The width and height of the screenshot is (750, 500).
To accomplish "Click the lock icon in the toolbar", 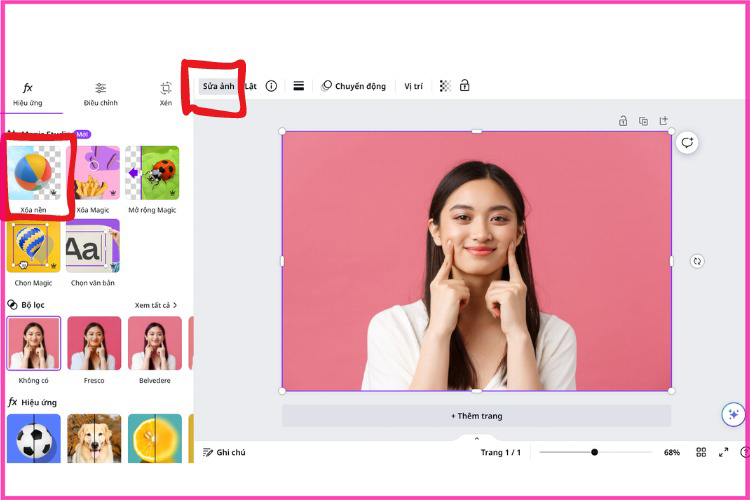I will 464,86.
